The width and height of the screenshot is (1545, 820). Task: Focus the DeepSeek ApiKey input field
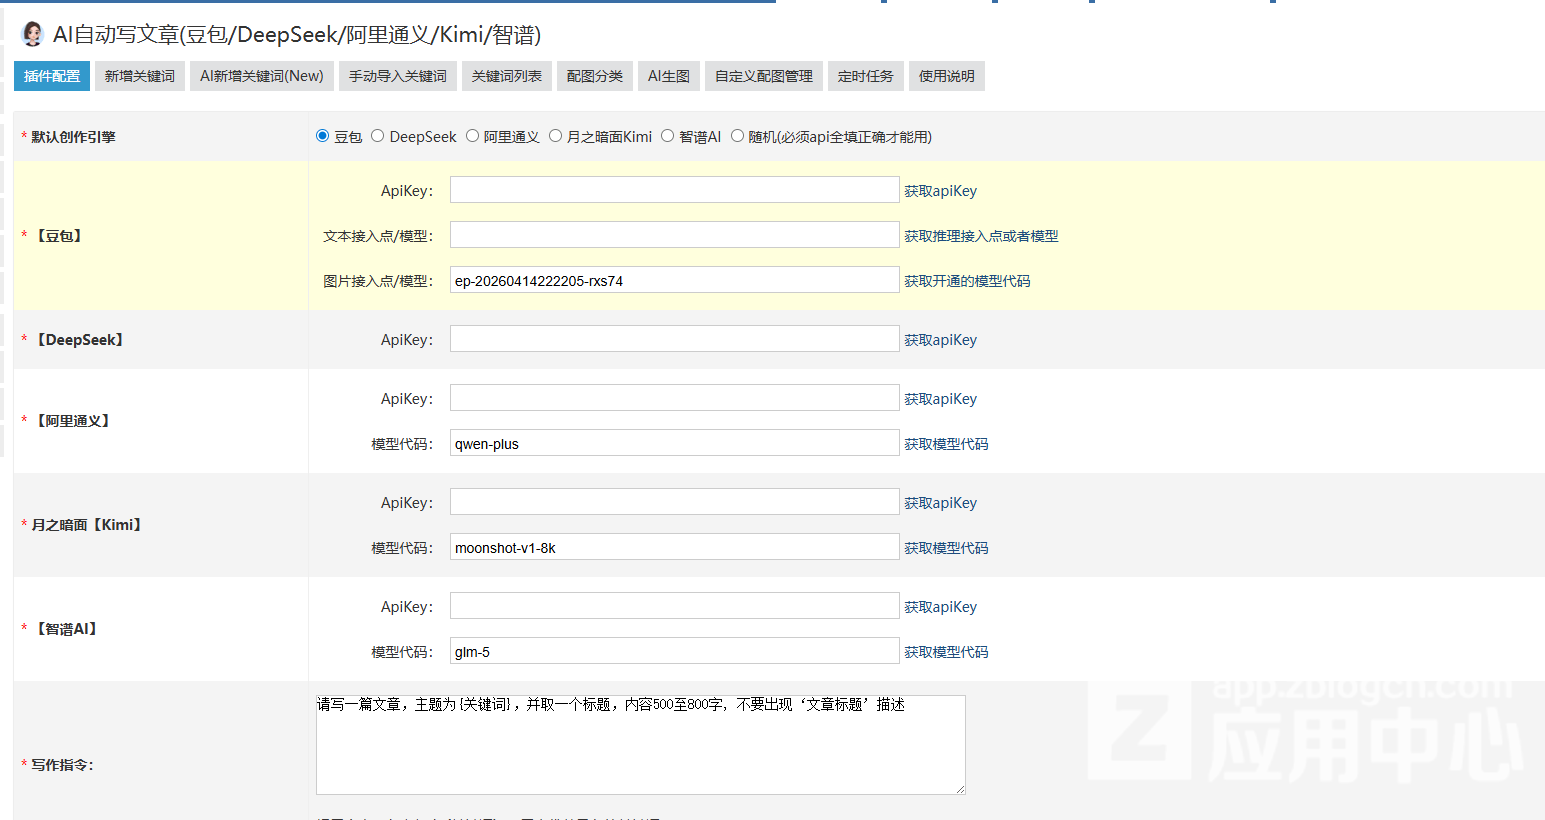point(674,339)
